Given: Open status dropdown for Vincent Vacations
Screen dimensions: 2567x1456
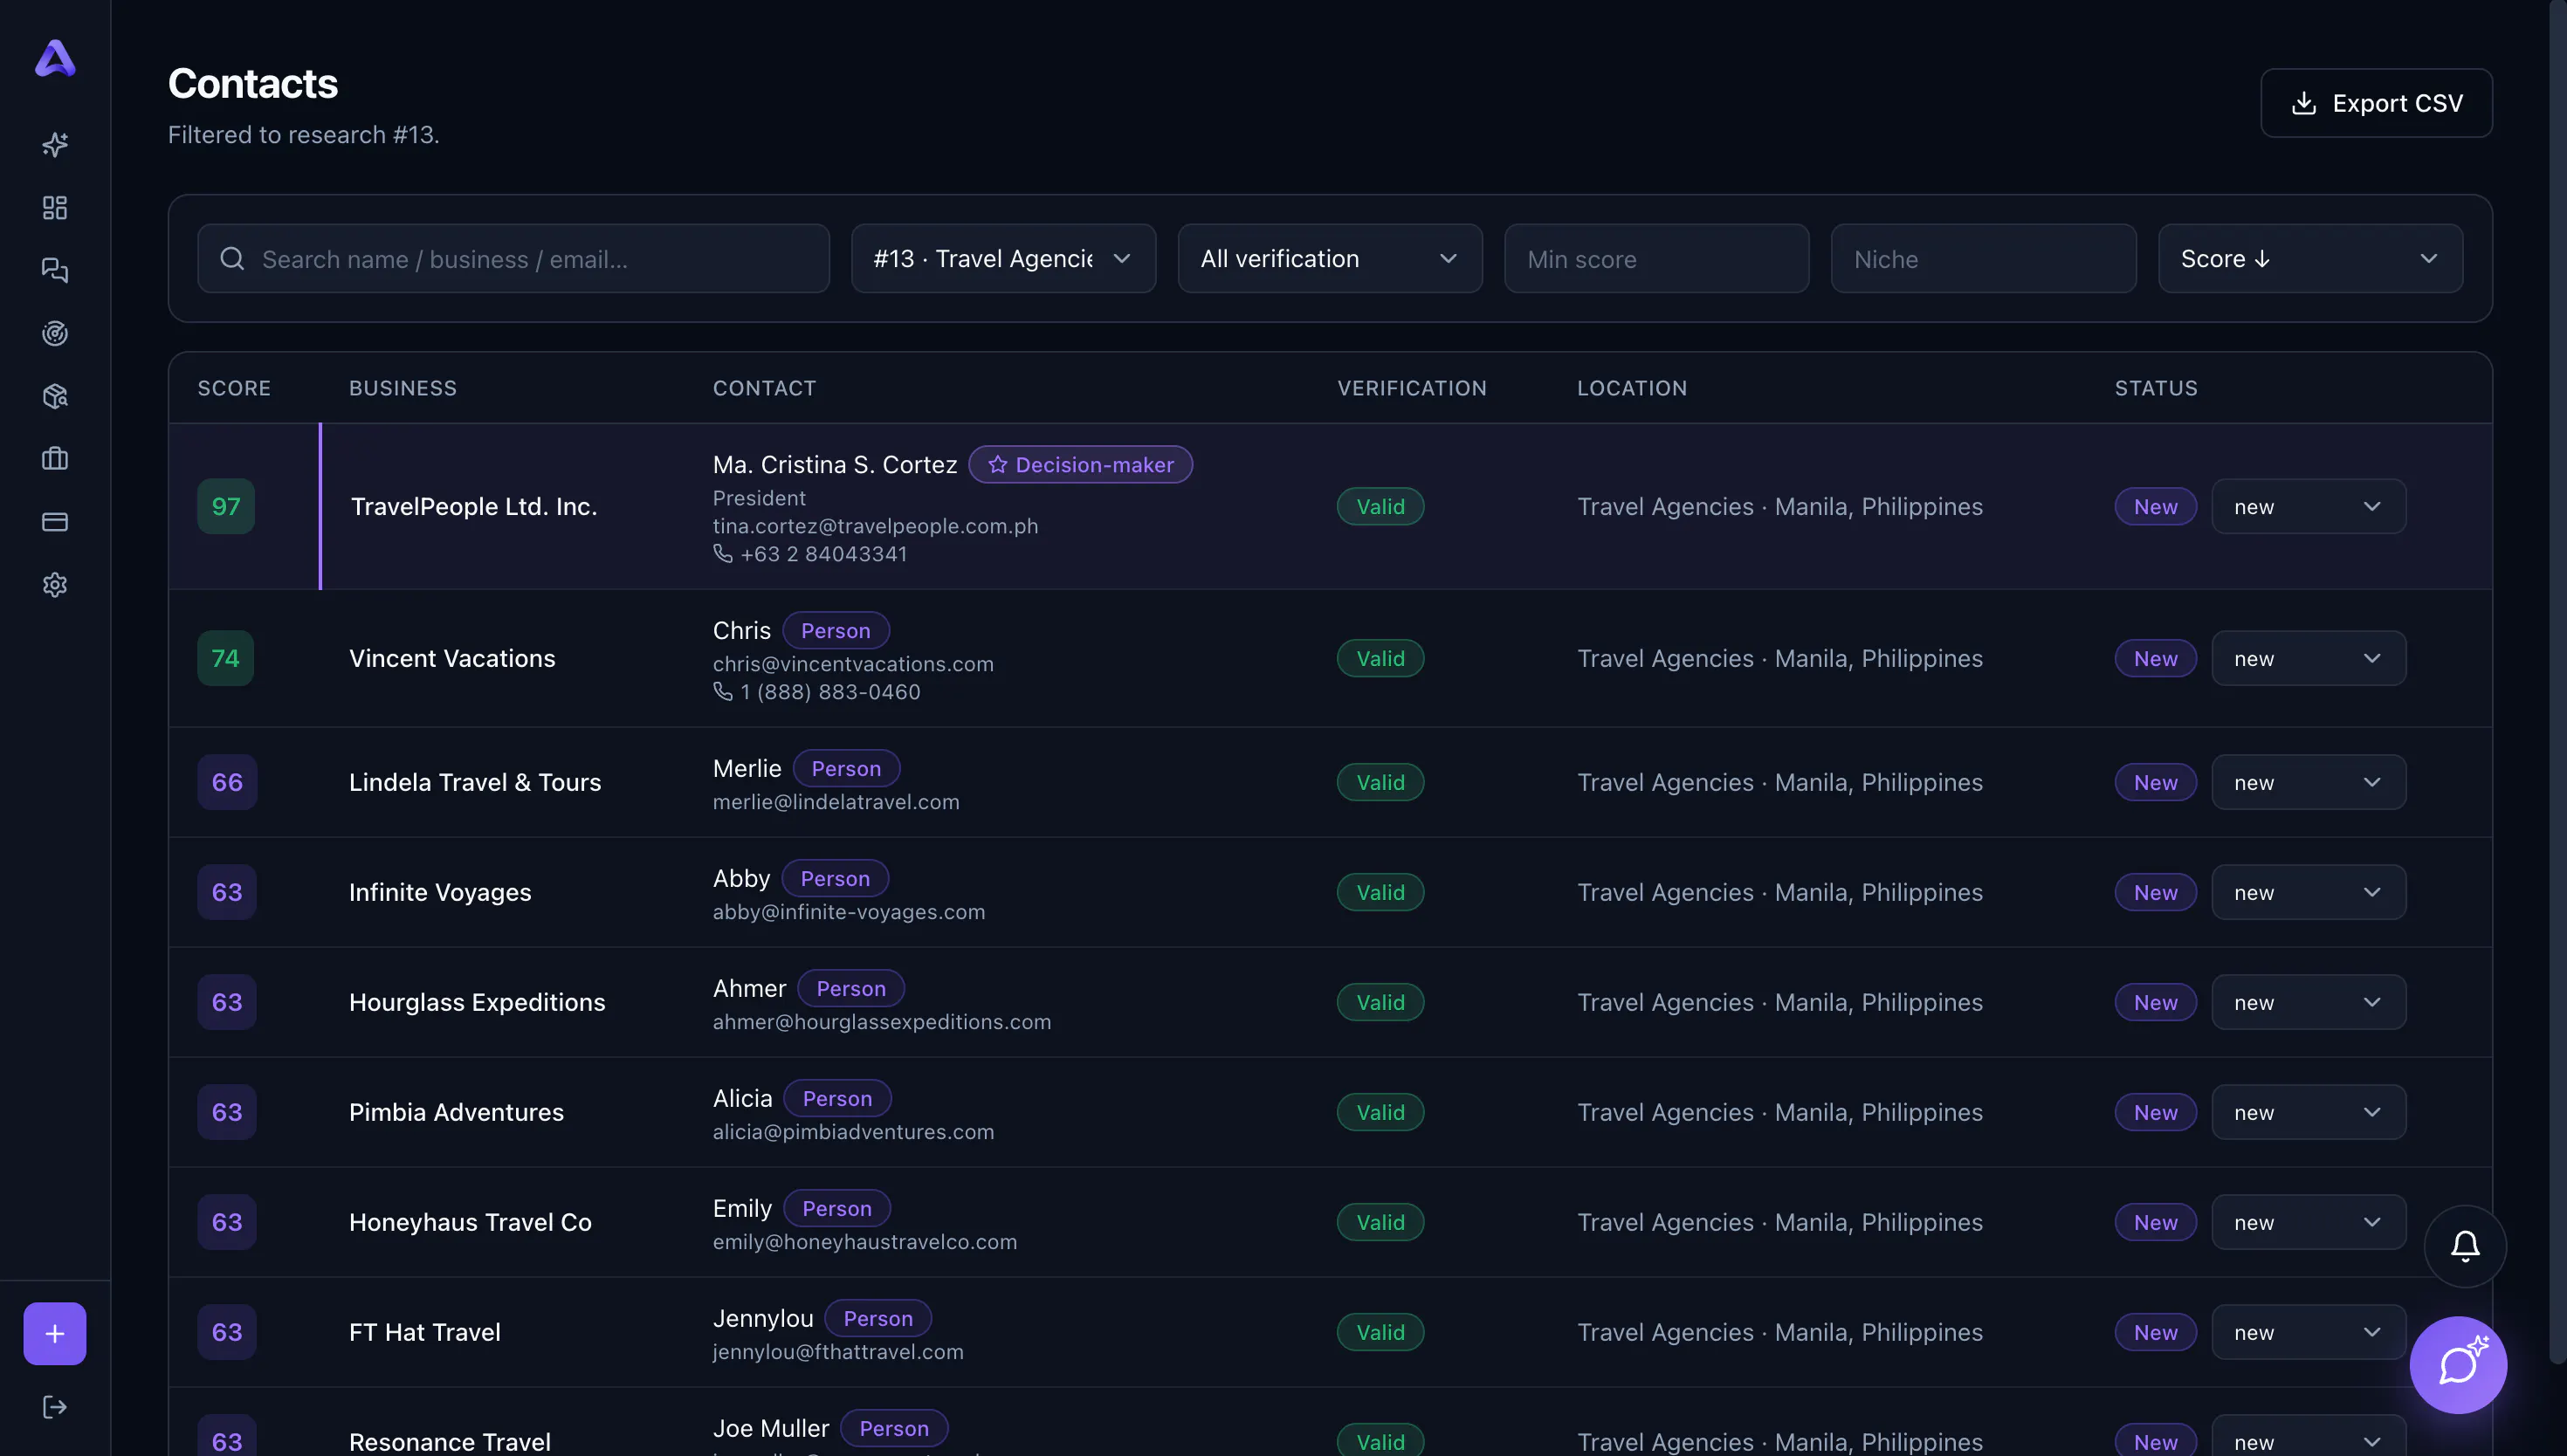Looking at the screenshot, I should [2309, 659].
